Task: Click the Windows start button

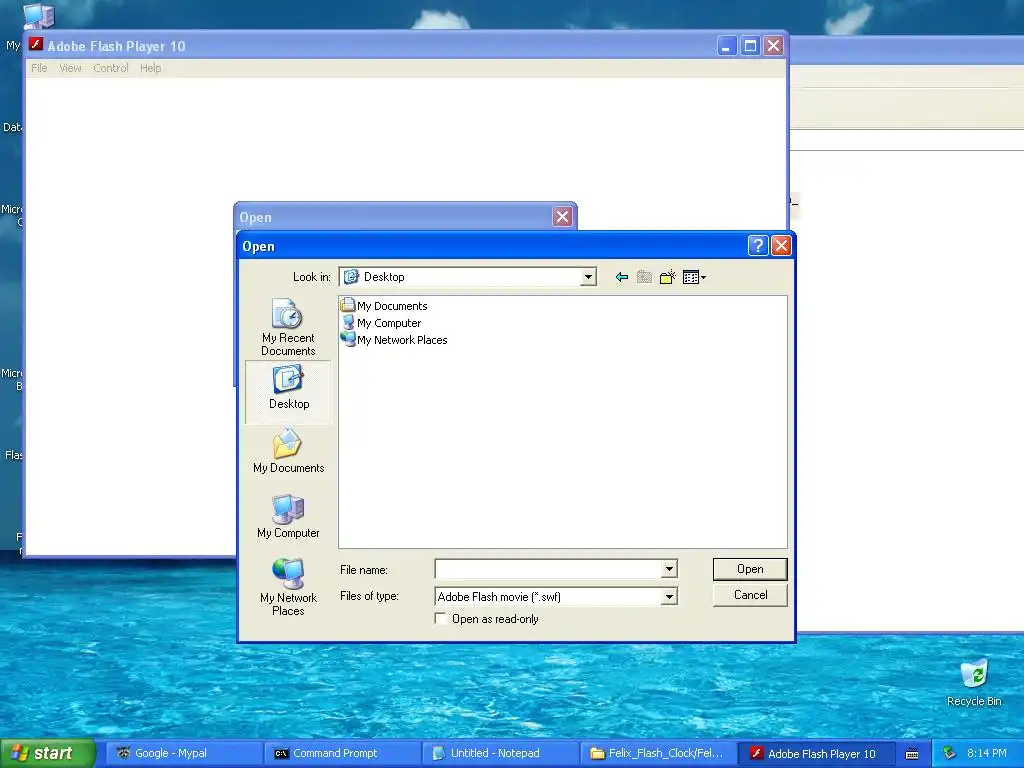Action: coord(47,753)
